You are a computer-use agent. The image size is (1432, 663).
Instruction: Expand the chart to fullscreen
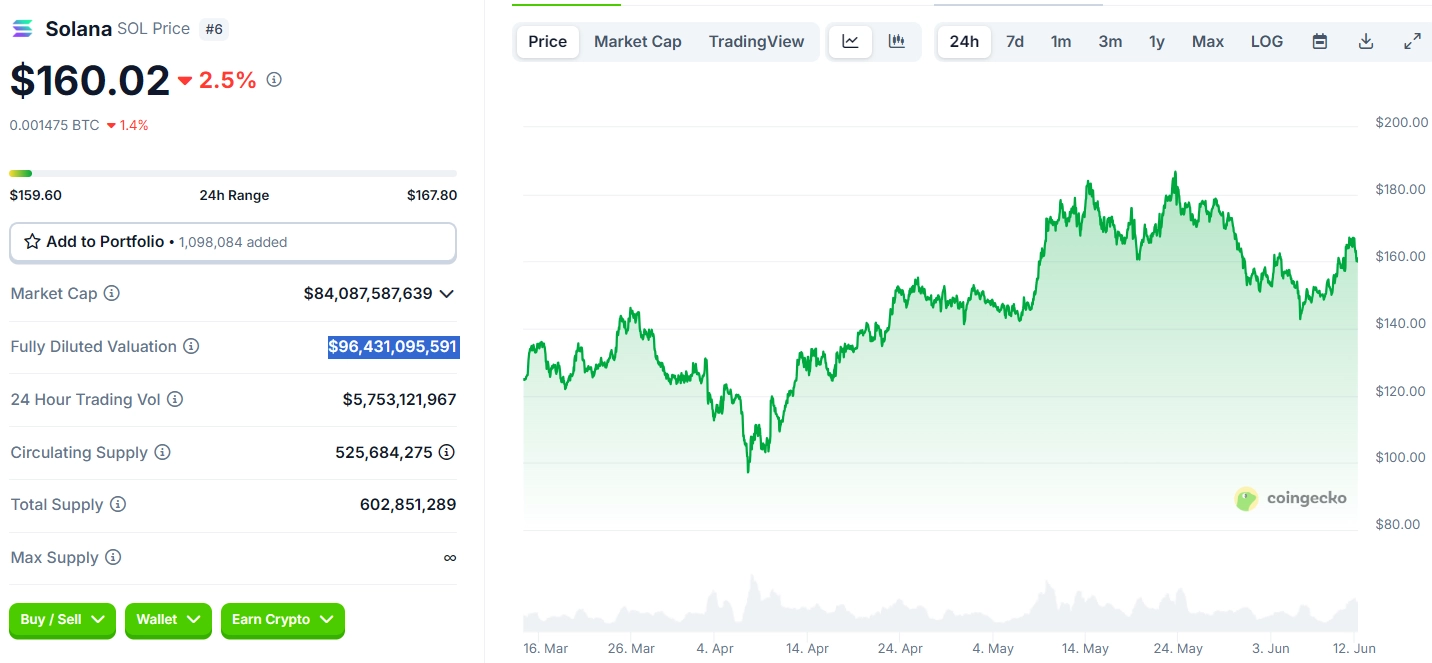point(1412,42)
